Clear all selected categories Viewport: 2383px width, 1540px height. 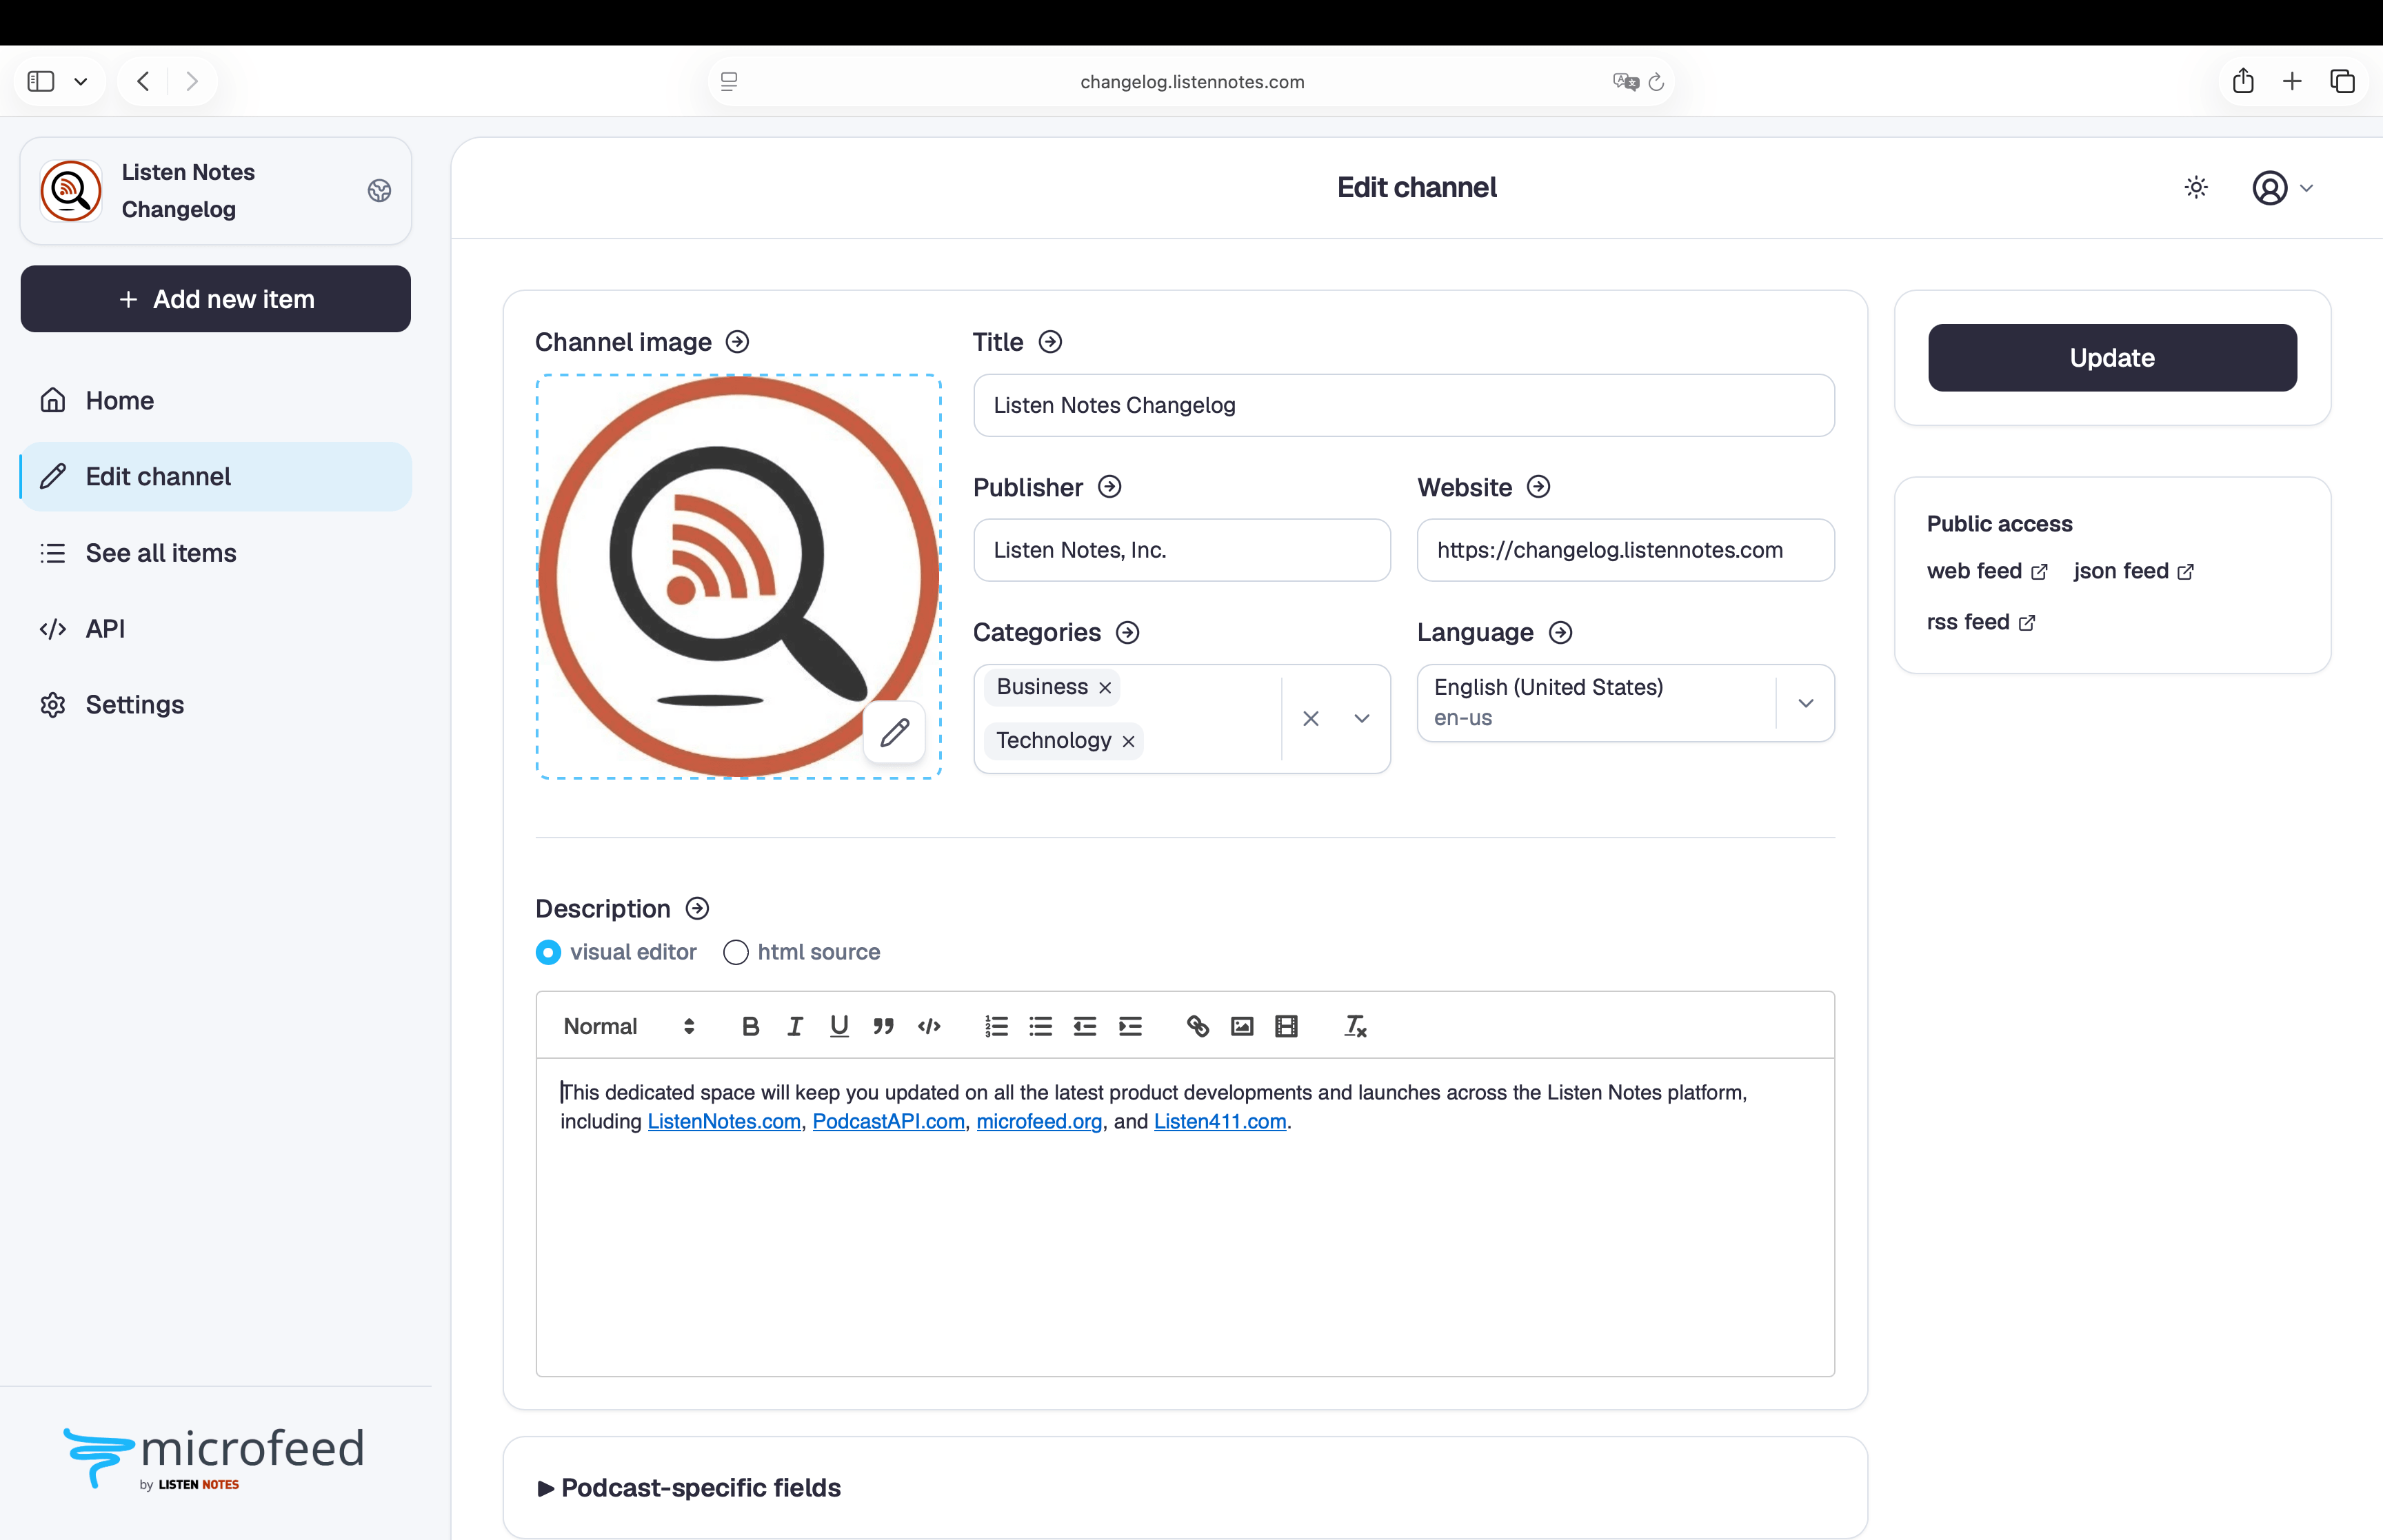[1311, 718]
